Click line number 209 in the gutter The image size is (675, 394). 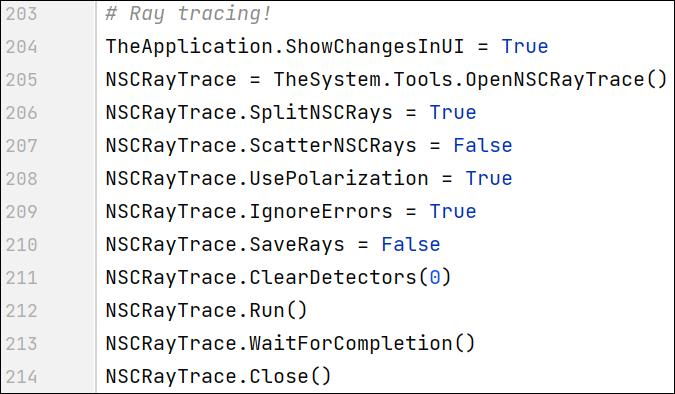(x=22, y=211)
